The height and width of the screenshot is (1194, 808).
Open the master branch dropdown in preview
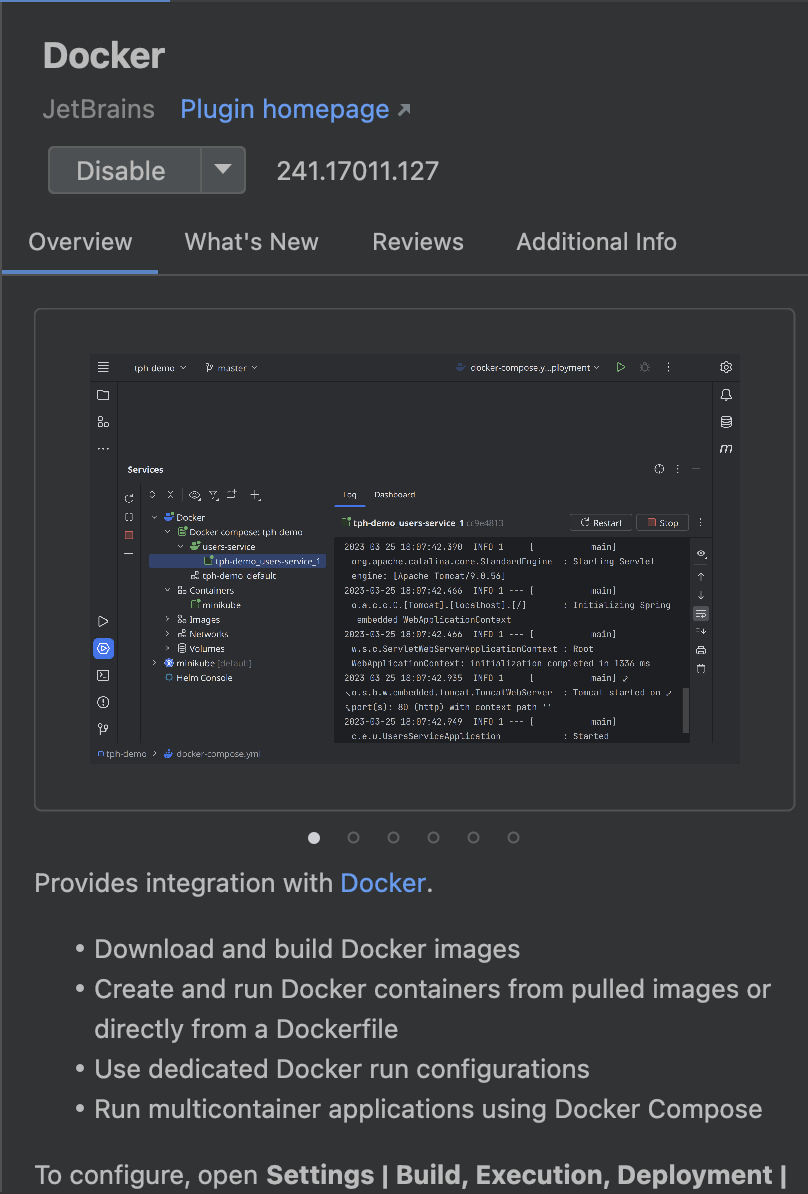231,368
